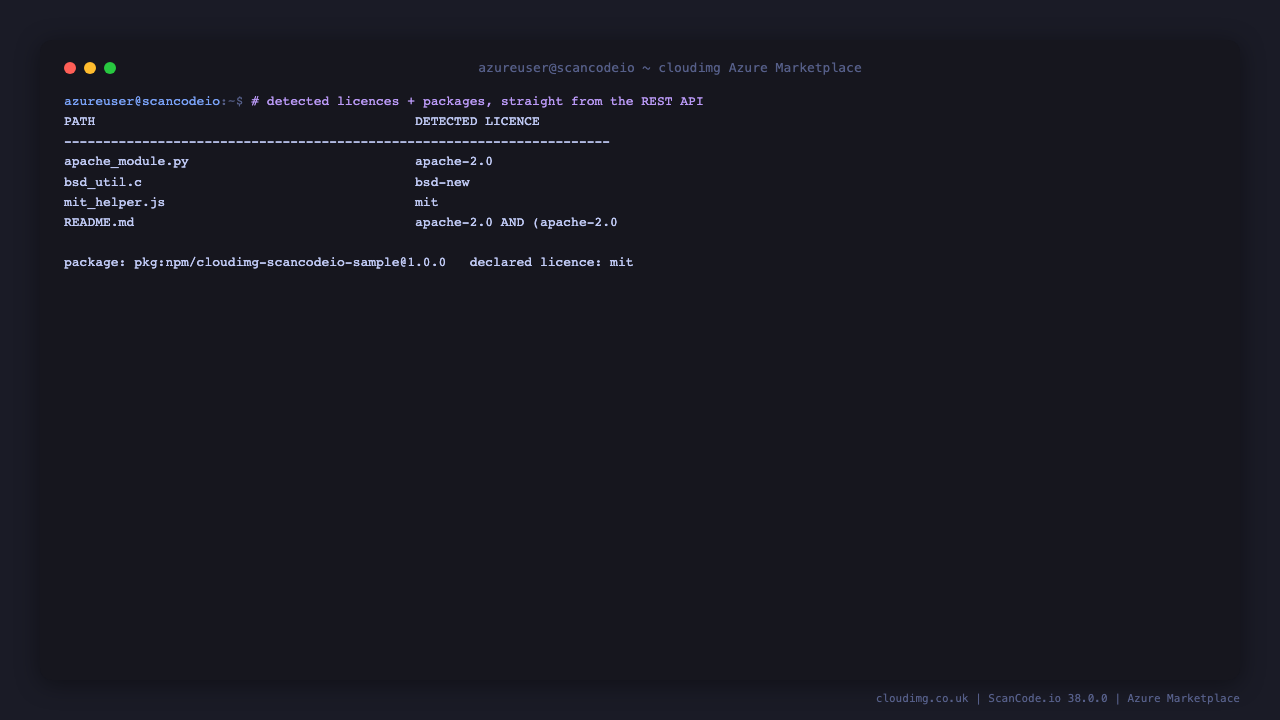Click the README.md path
1280x720 pixels.
[x=99, y=222]
